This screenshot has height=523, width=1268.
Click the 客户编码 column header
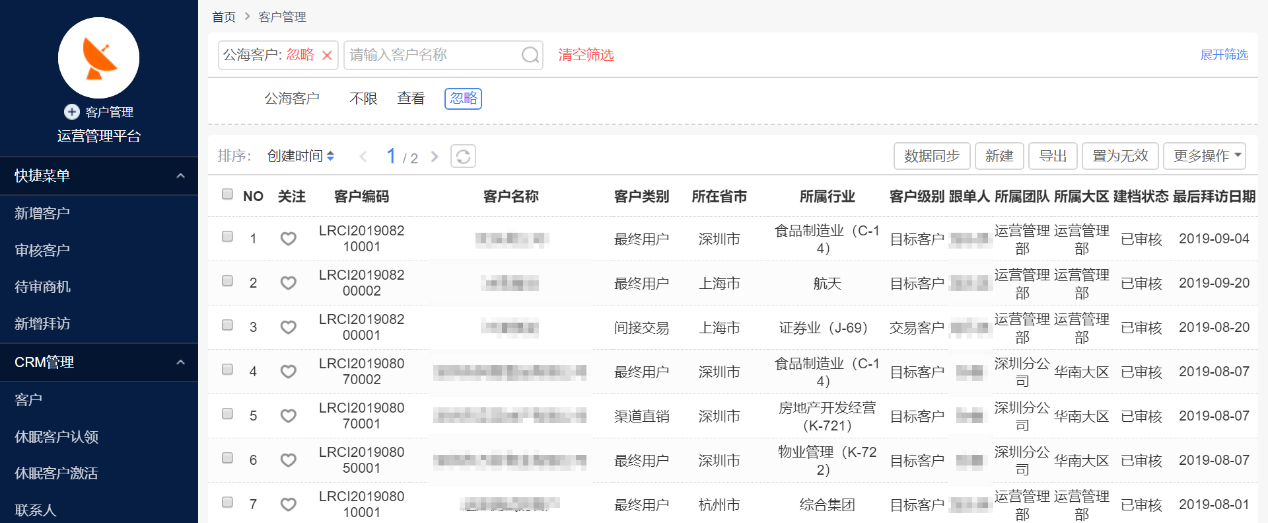pos(361,197)
